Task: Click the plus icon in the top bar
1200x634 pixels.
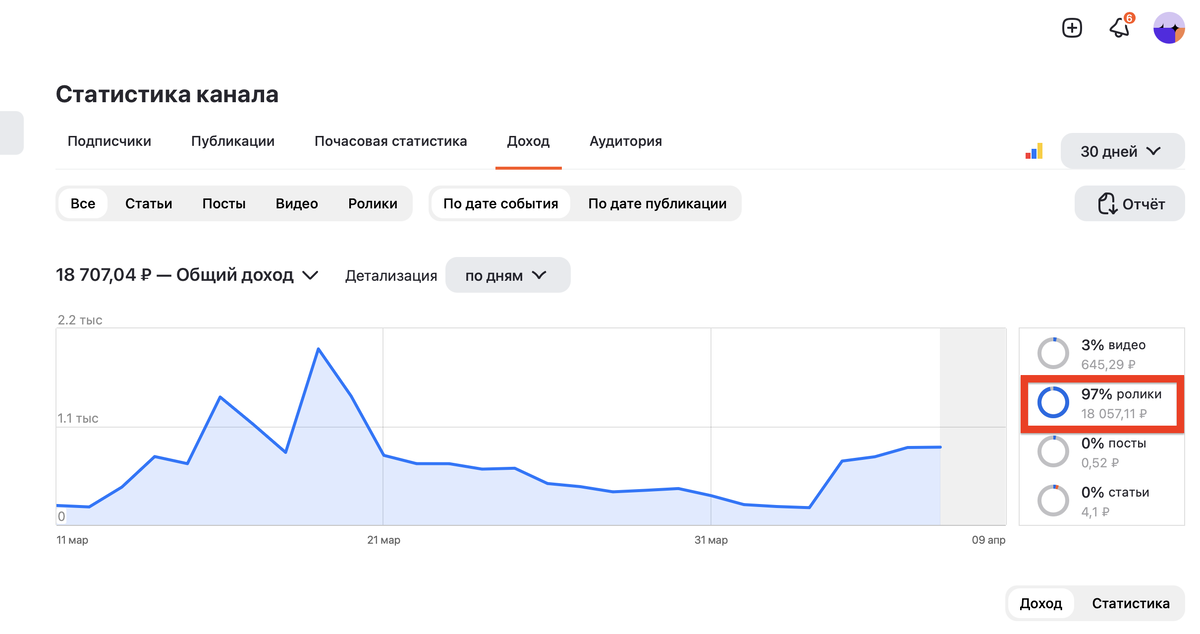Action: (1071, 28)
